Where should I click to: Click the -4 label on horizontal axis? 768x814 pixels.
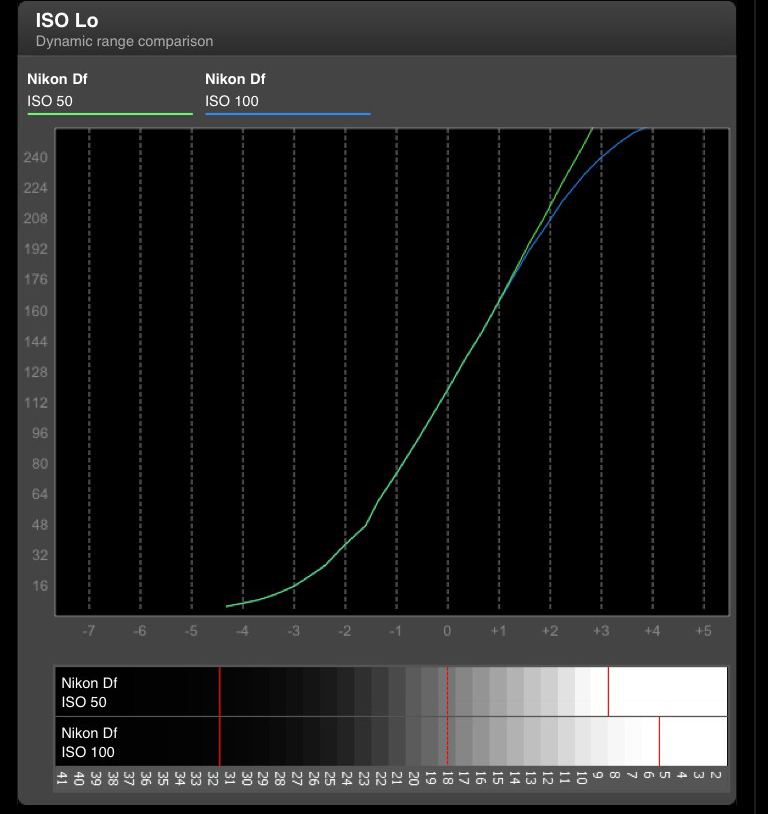[242, 631]
